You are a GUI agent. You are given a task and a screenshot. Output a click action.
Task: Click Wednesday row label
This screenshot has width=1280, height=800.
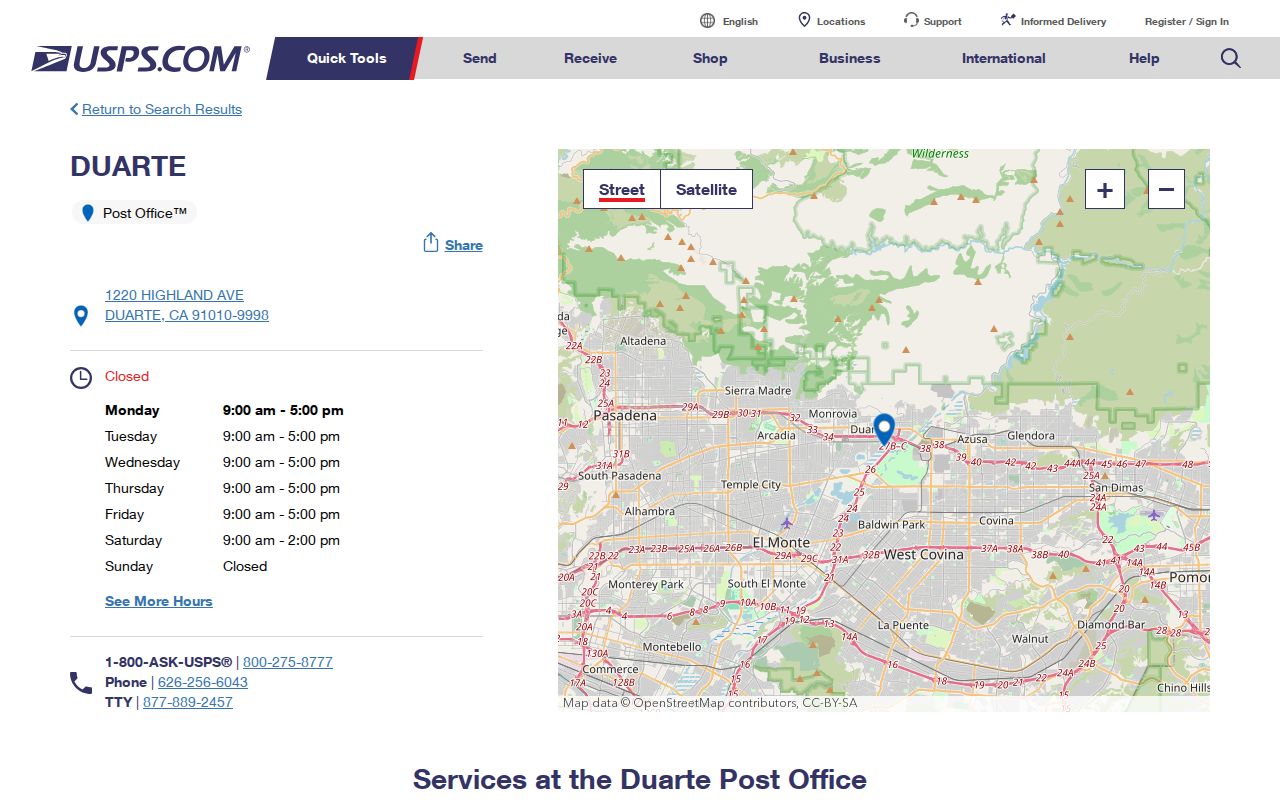tap(143, 462)
